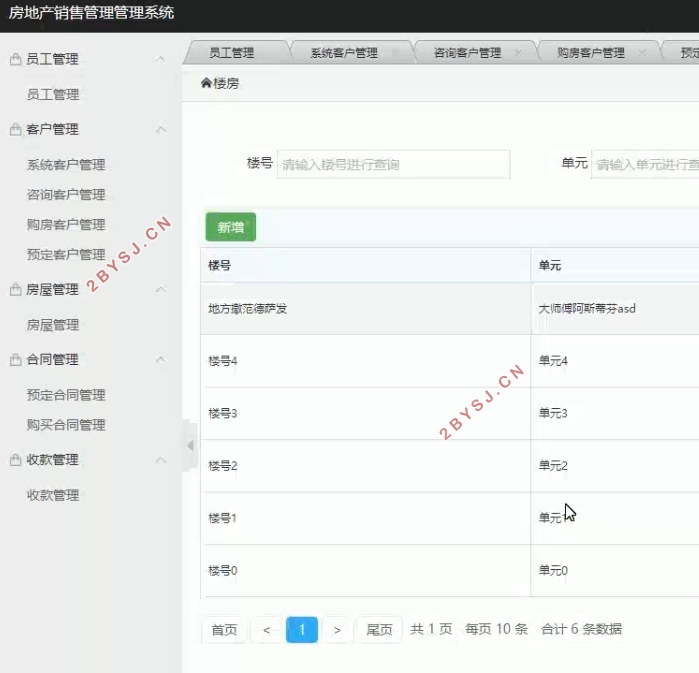Click the 房地产销售管理管理系统 title

click(91, 12)
